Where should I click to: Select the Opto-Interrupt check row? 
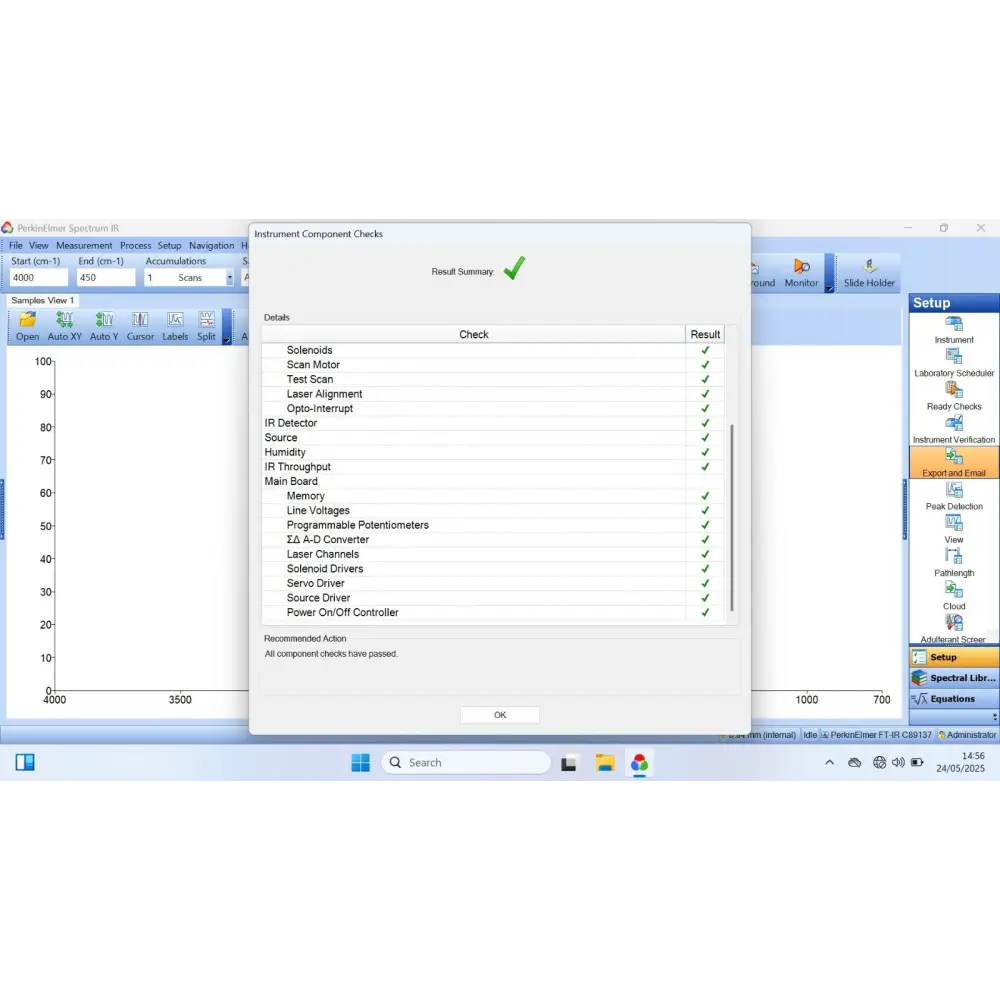493,408
